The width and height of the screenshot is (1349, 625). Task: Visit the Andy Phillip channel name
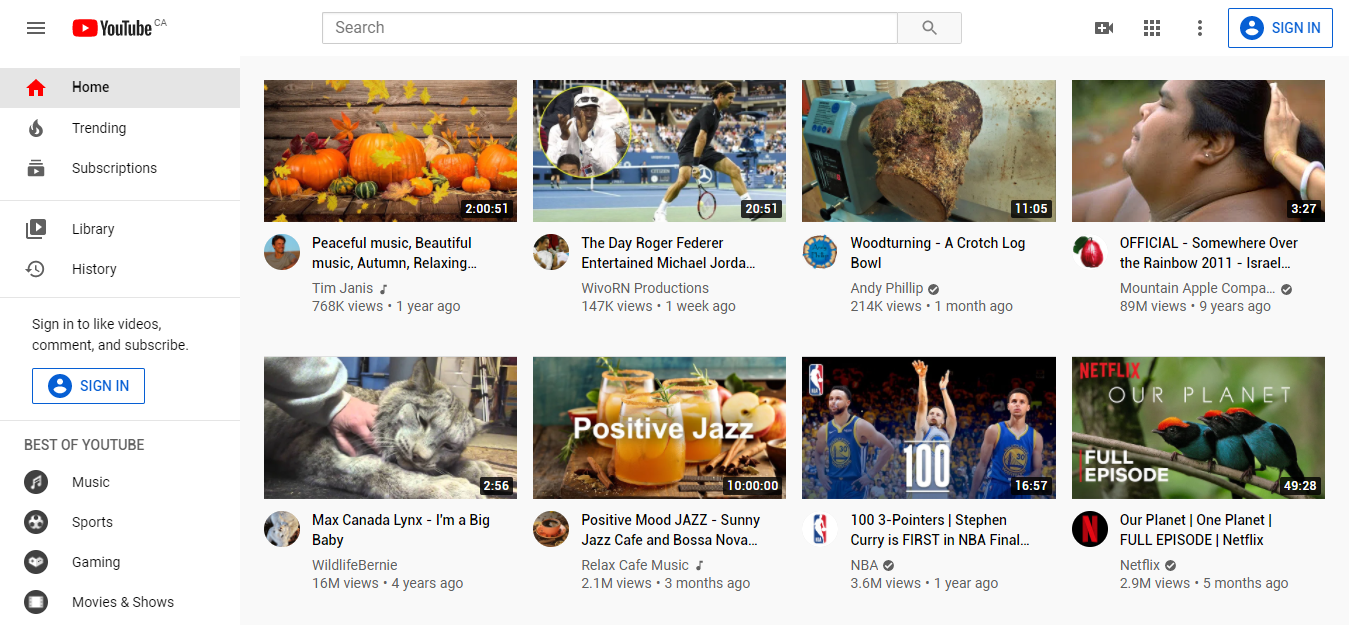pyautogui.click(x=887, y=288)
